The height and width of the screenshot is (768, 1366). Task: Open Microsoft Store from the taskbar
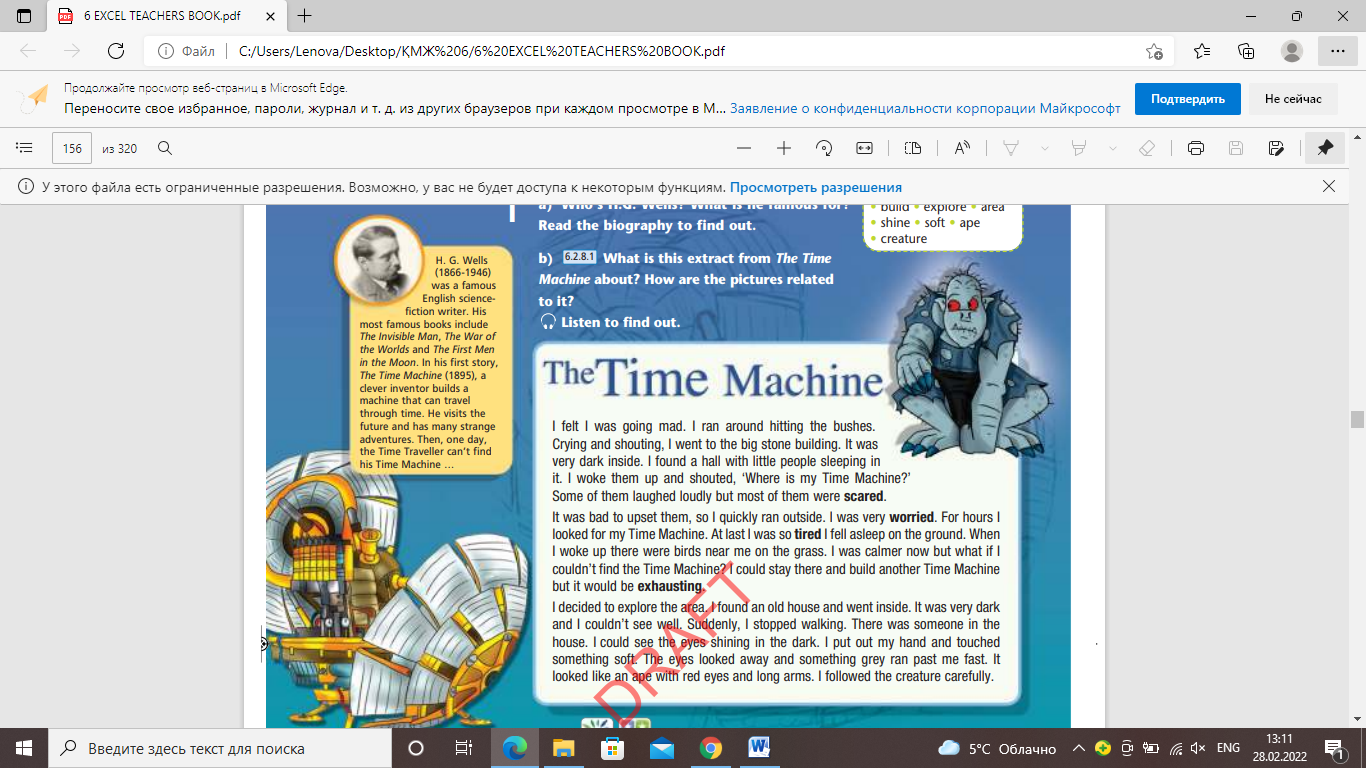pyautogui.click(x=612, y=748)
